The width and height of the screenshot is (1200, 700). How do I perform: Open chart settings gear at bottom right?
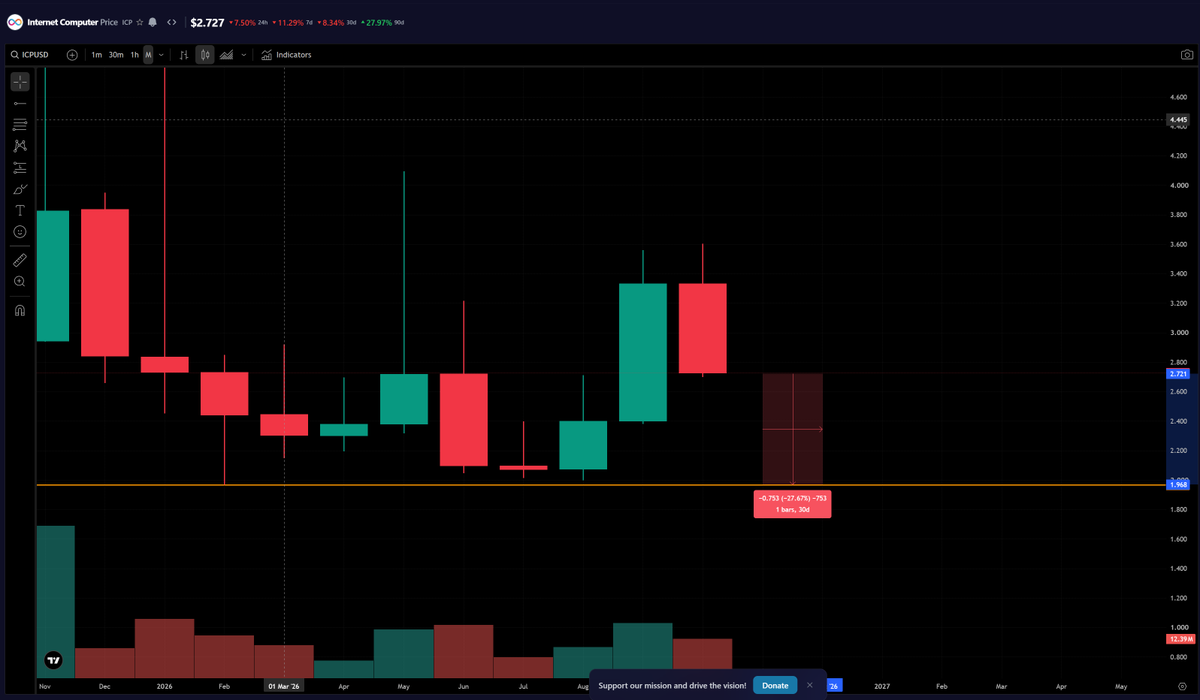tap(1182, 687)
